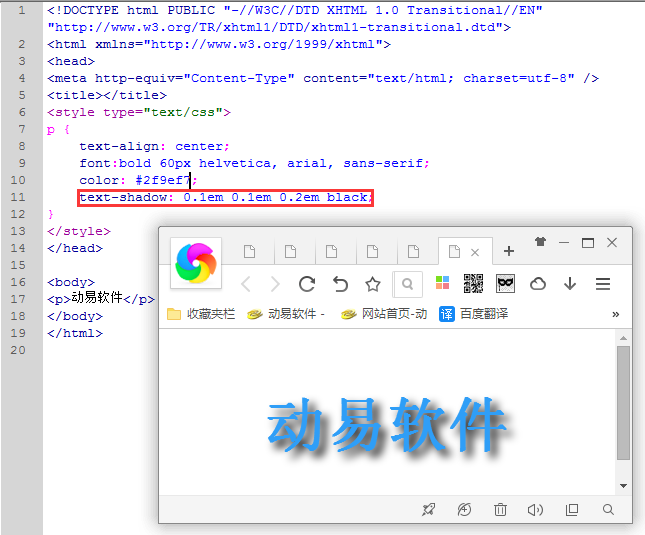The image size is (645, 535).
Task: Reload the page with the refresh icon
Action: (307, 284)
